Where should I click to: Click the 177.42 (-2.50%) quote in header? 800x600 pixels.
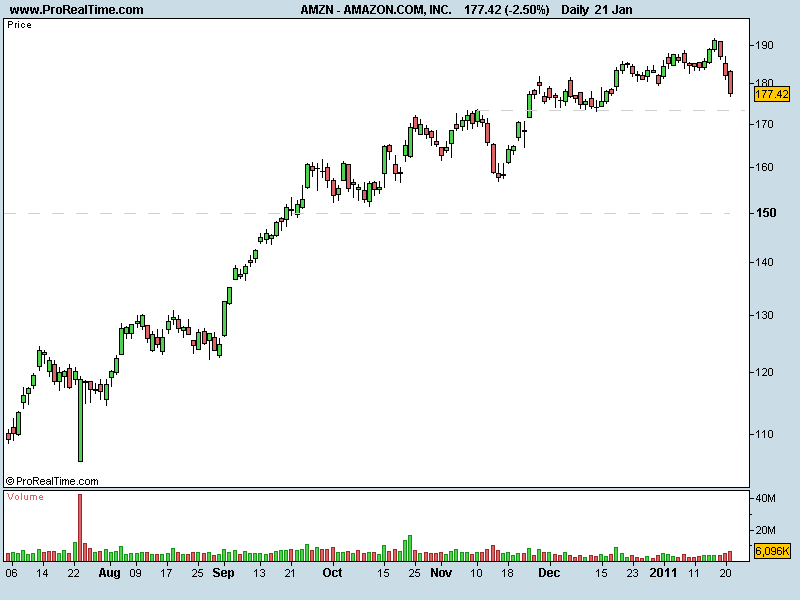coord(507,10)
